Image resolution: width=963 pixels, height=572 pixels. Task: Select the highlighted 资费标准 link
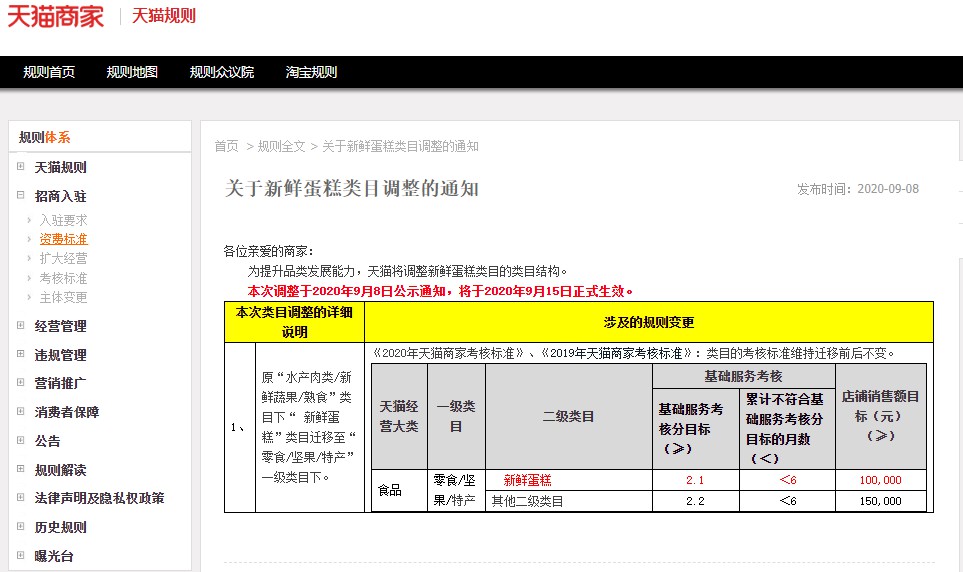pyautogui.click(x=63, y=239)
